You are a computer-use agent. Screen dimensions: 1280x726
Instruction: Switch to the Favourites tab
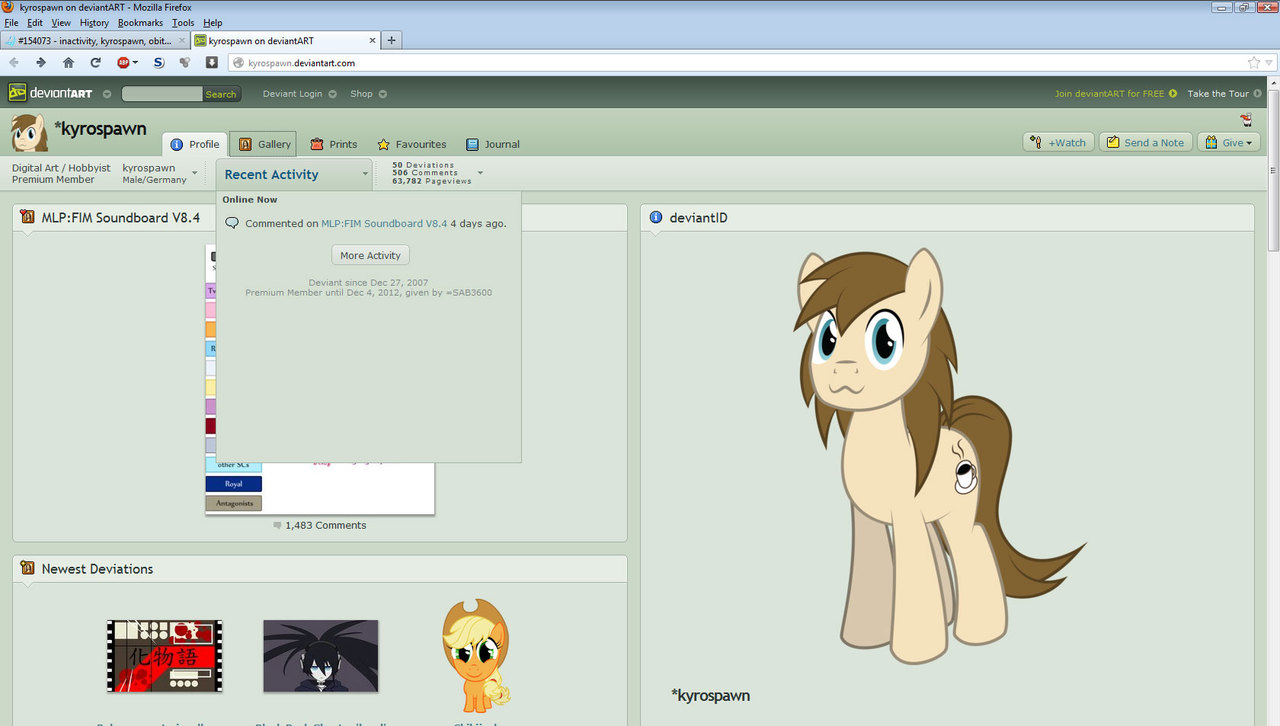(x=411, y=144)
